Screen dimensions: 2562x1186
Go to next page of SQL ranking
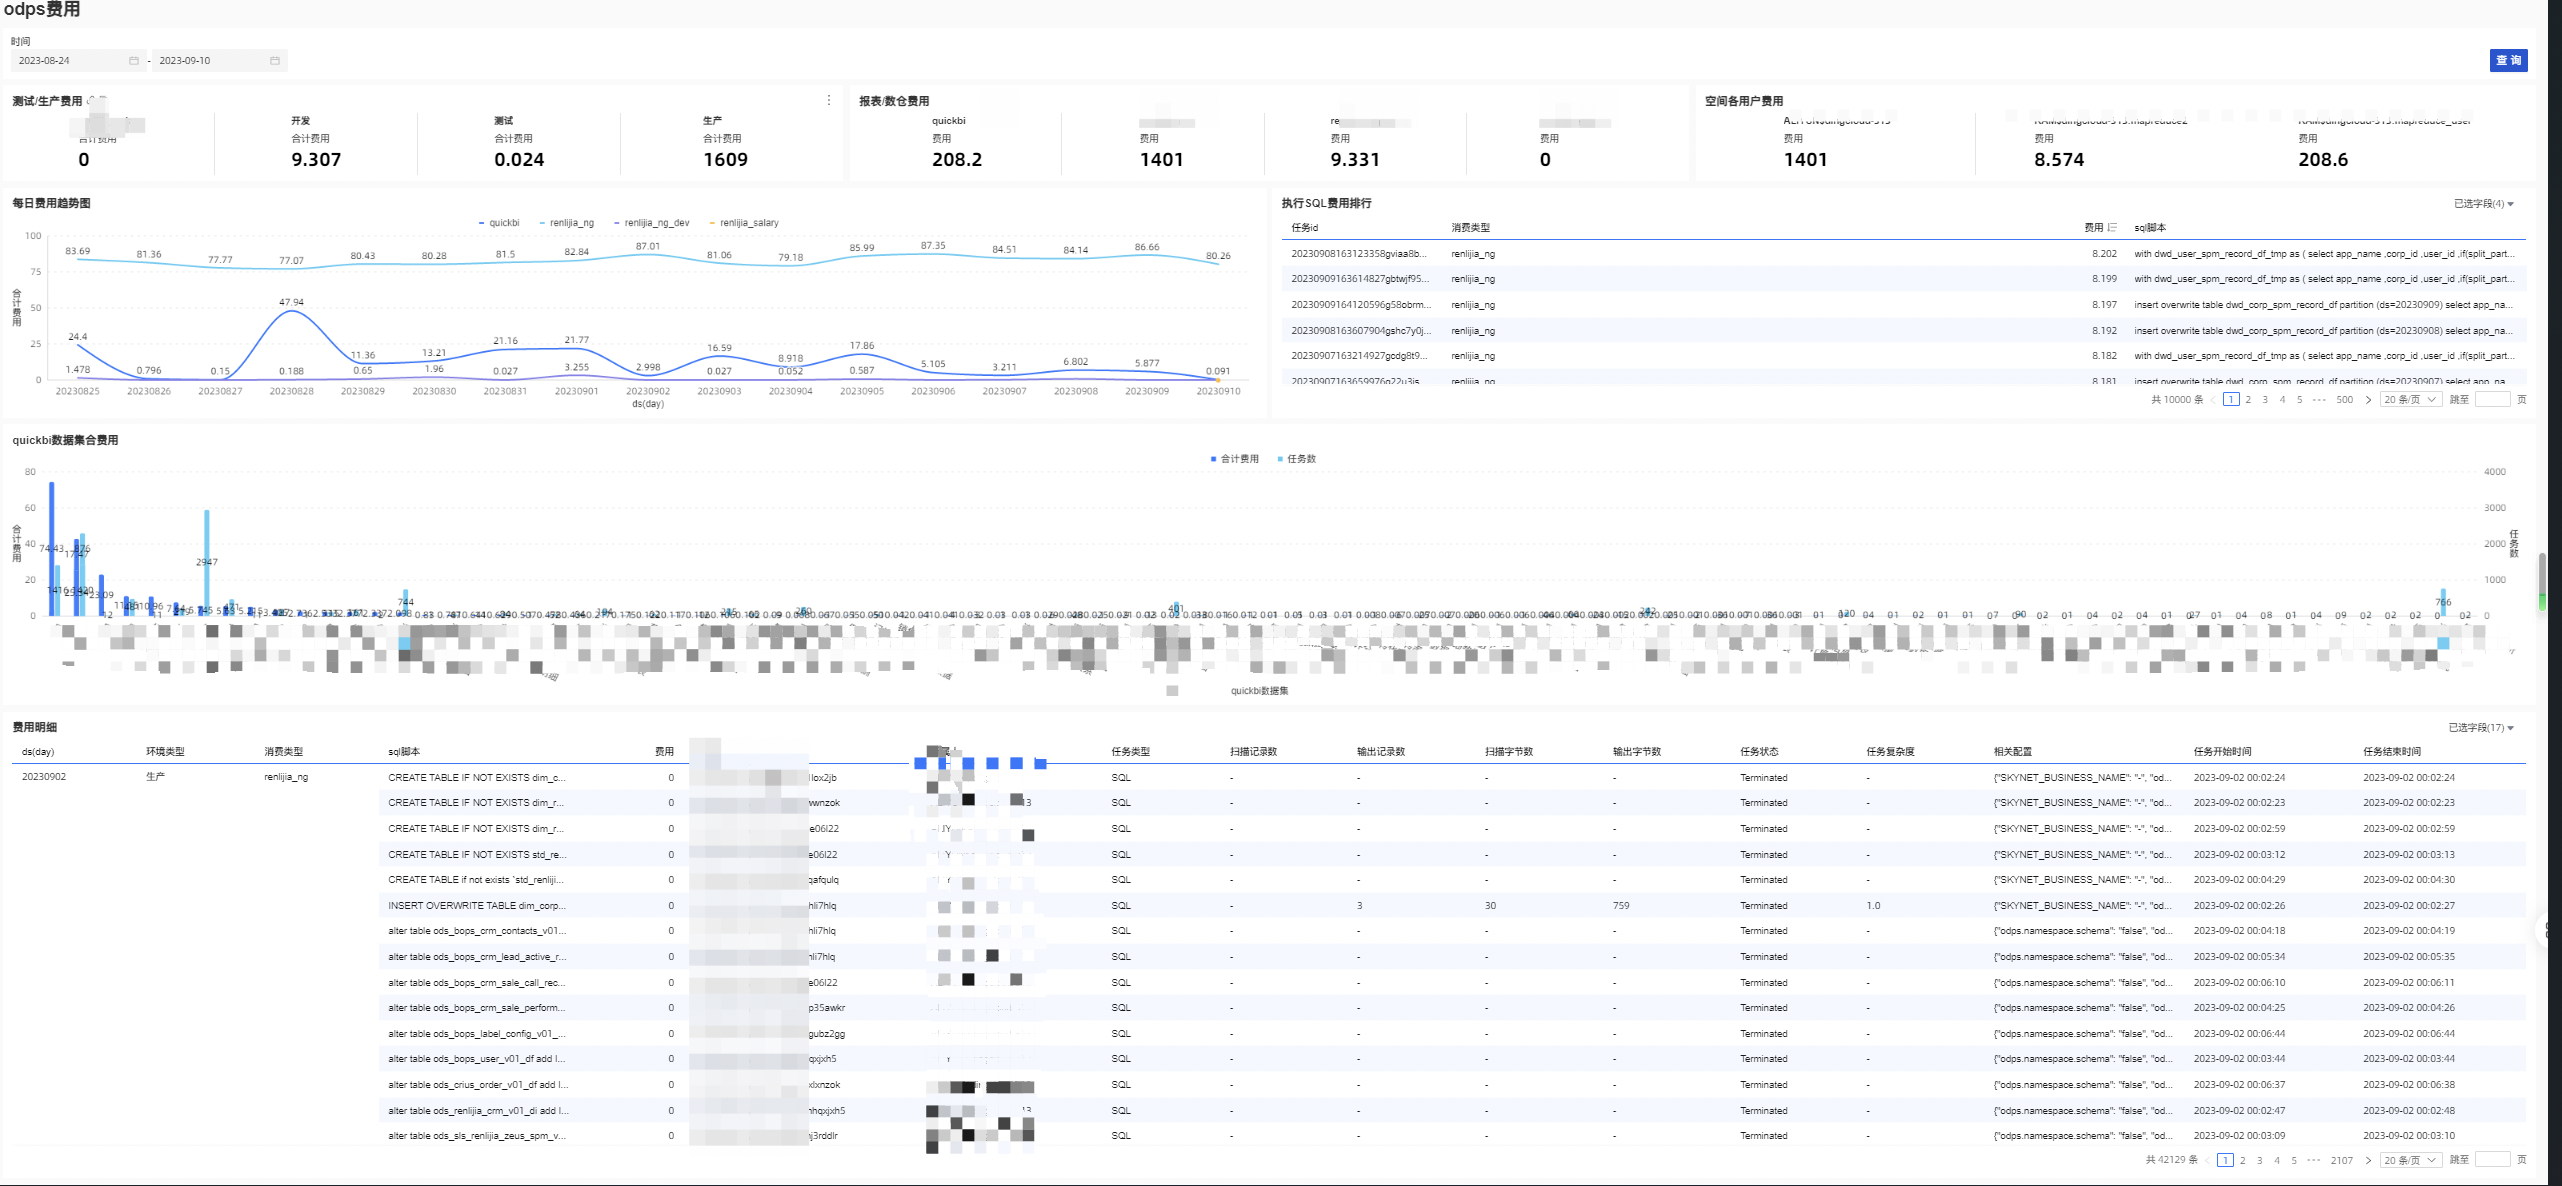pos(2368,400)
